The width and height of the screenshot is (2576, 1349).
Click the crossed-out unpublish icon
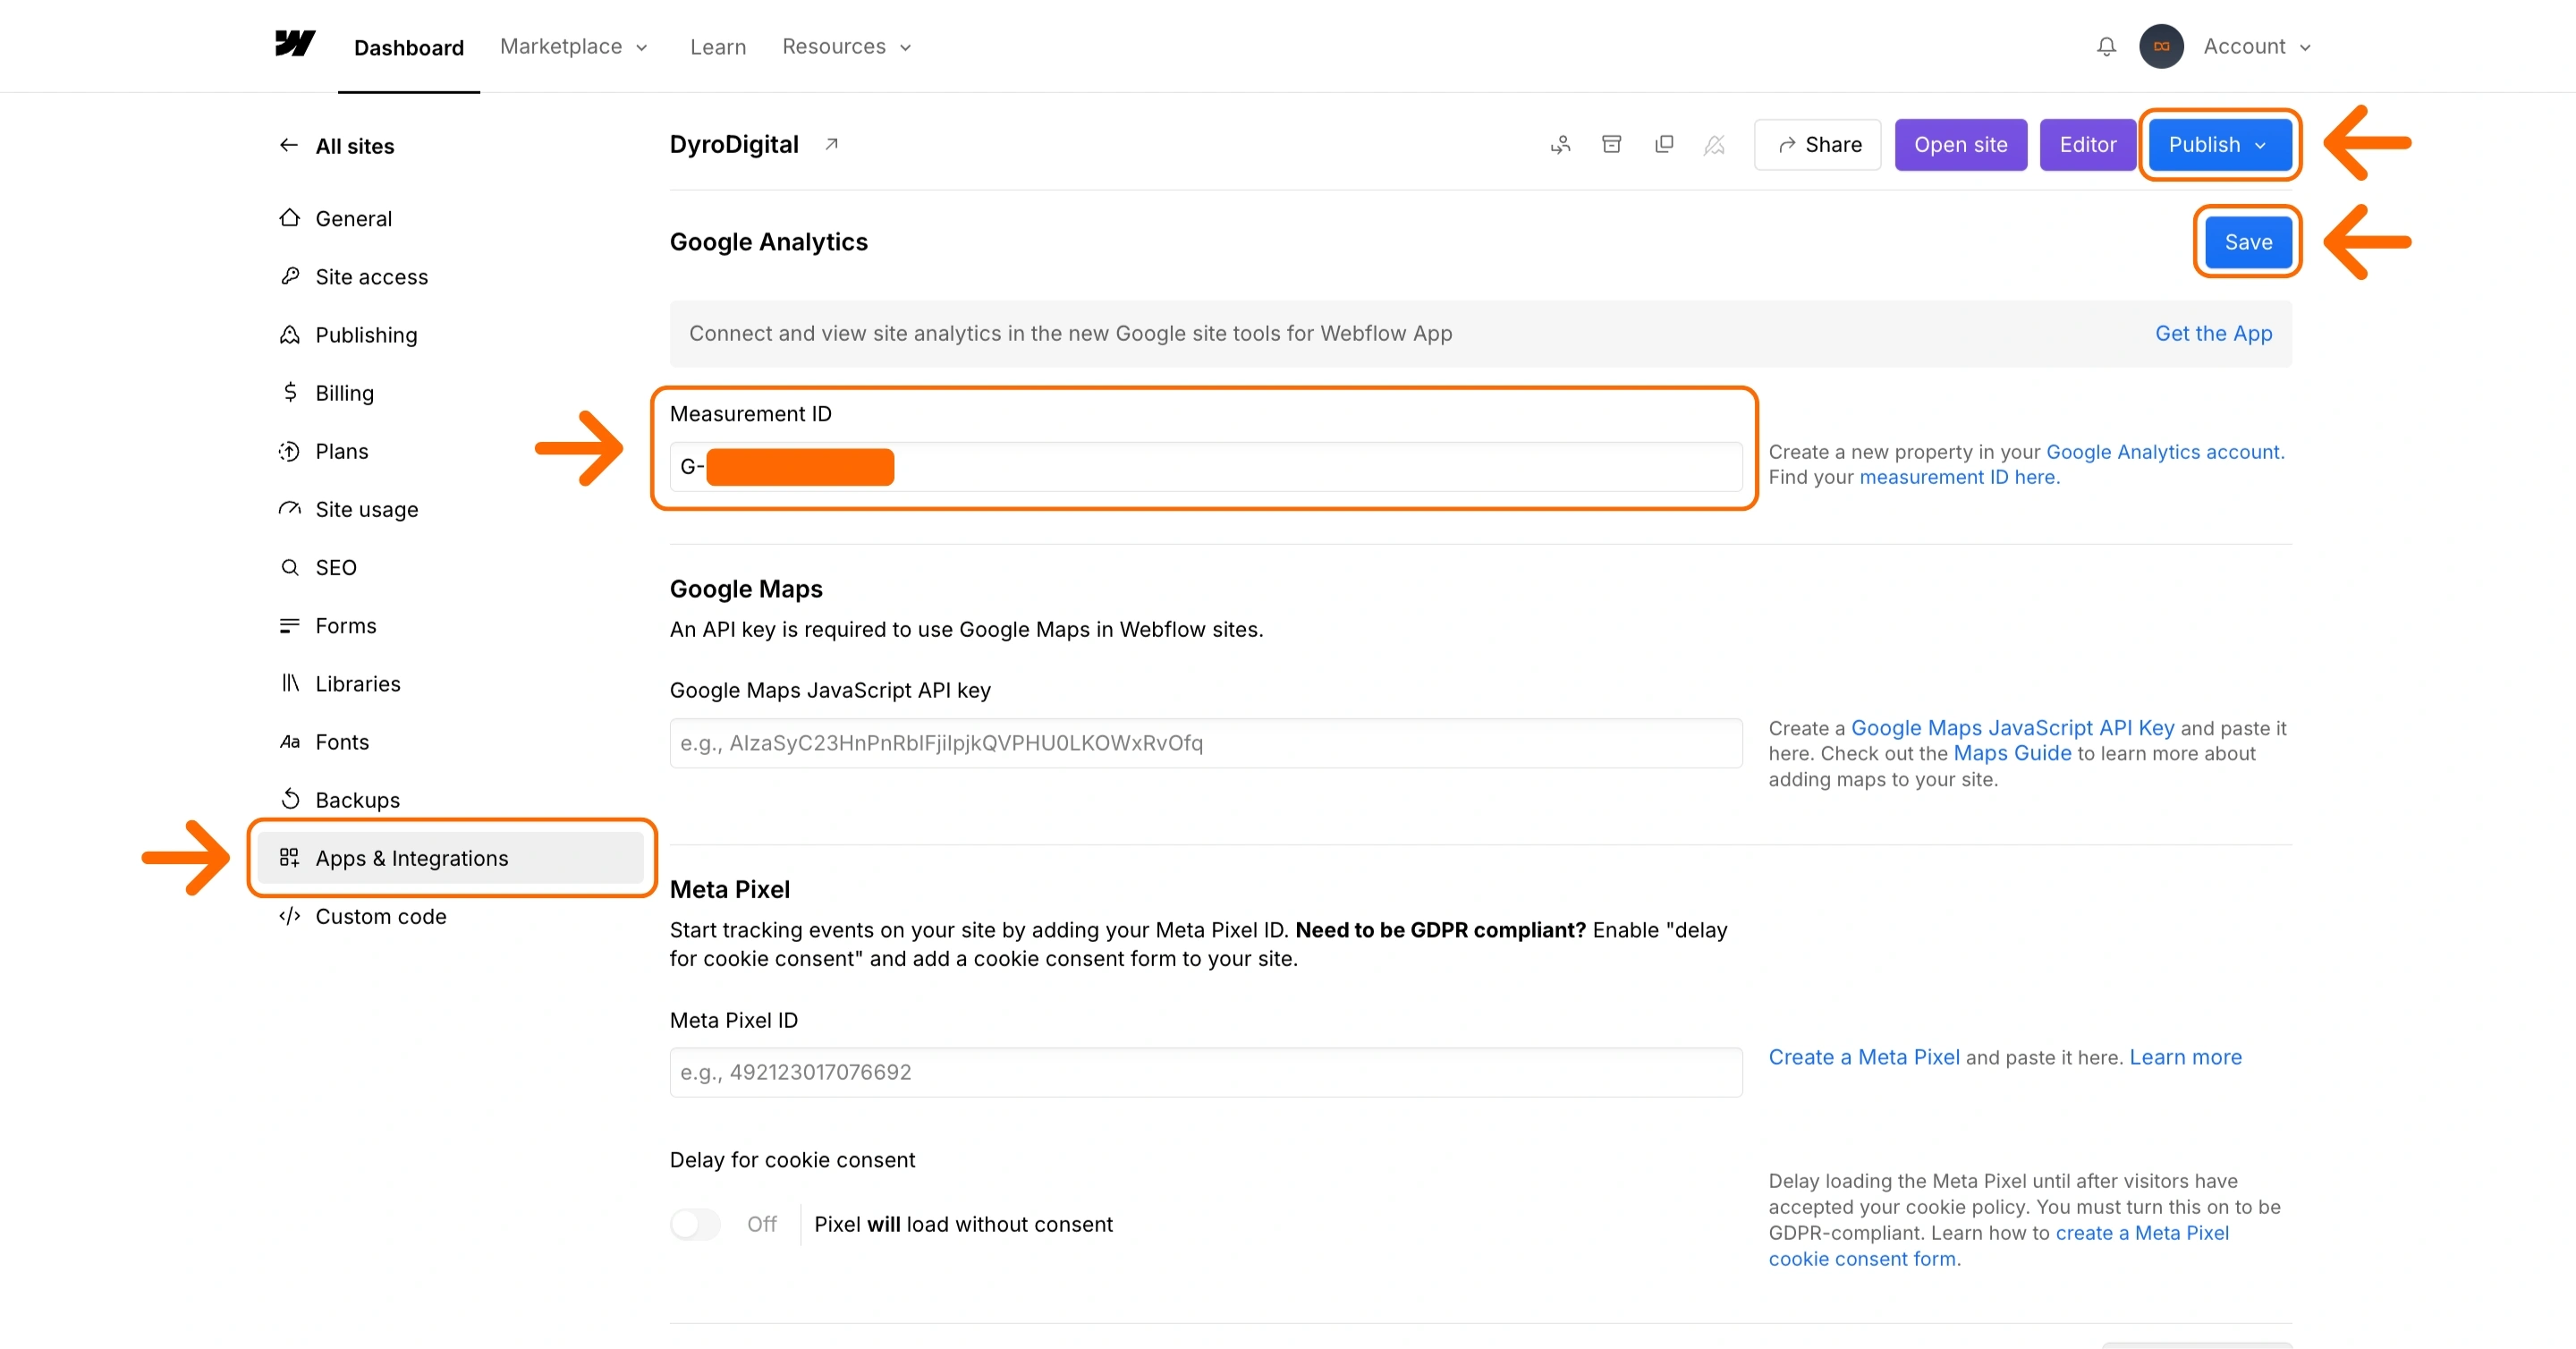pyautogui.click(x=1714, y=145)
